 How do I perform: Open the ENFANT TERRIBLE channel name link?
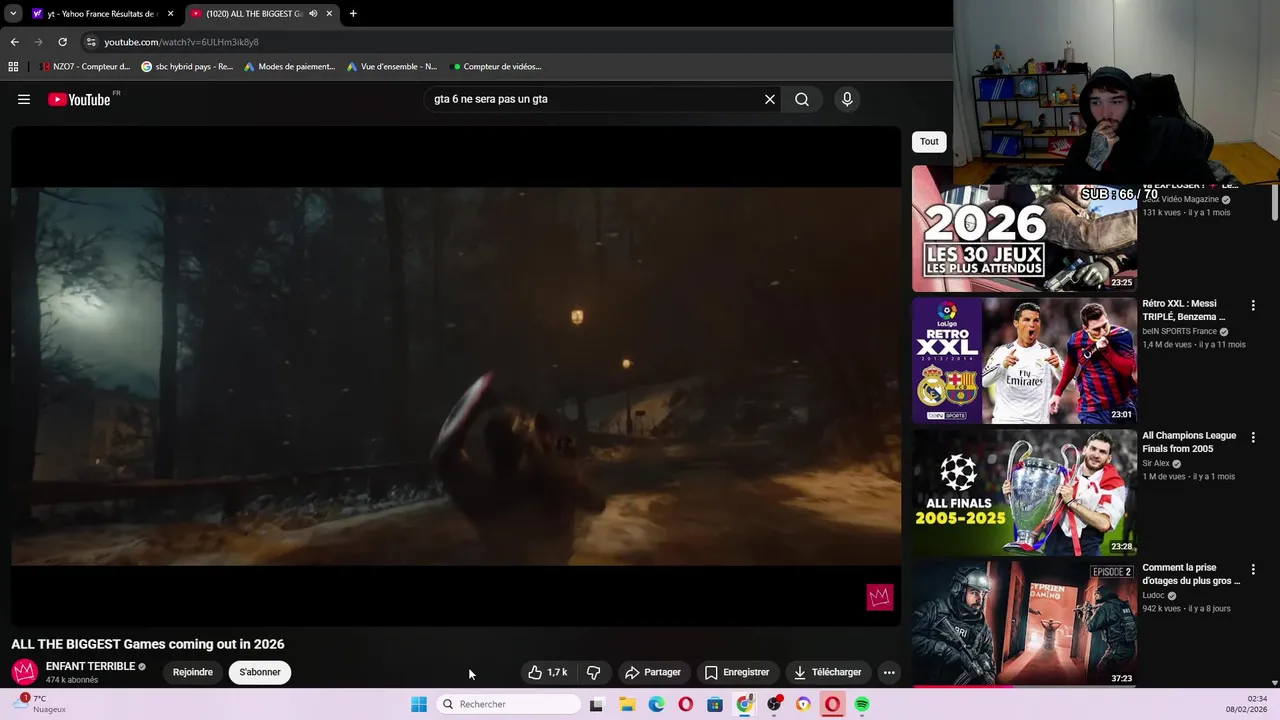pyautogui.click(x=90, y=666)
